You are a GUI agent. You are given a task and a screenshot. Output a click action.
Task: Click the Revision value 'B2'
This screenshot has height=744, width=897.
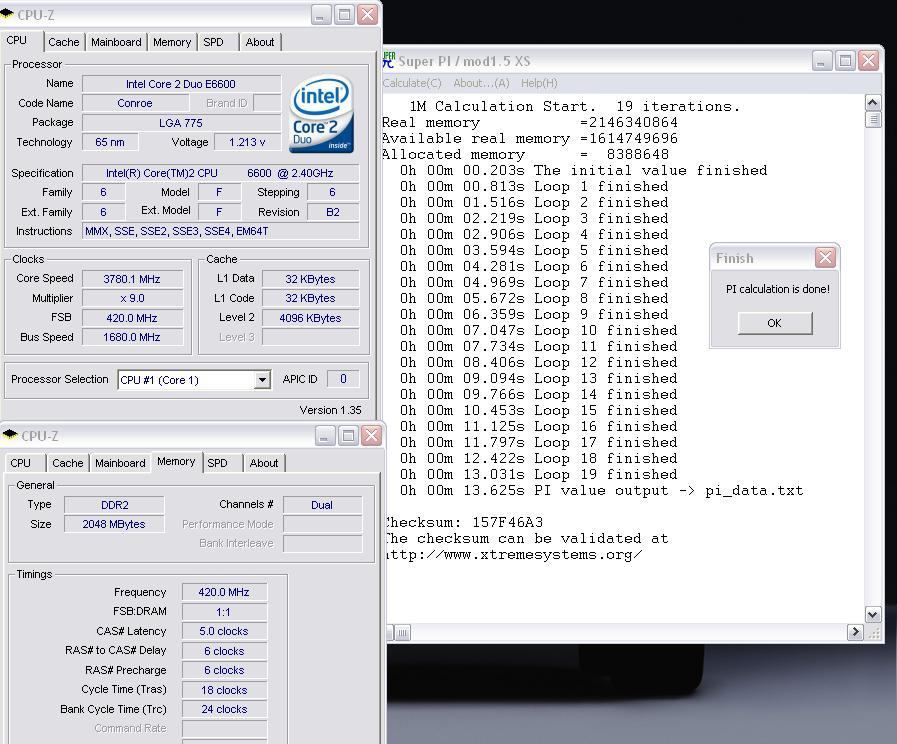pos(333,212)
